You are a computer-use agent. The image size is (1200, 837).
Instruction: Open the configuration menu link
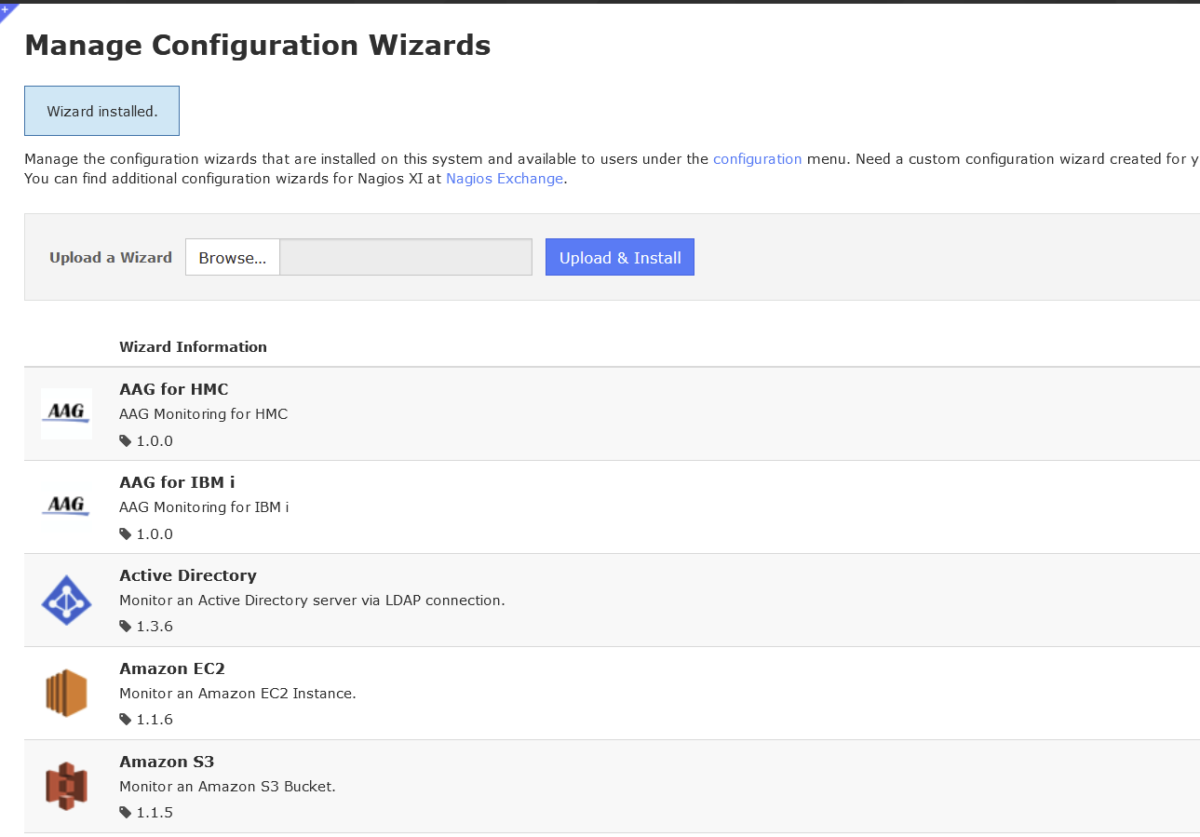point(757,158)
